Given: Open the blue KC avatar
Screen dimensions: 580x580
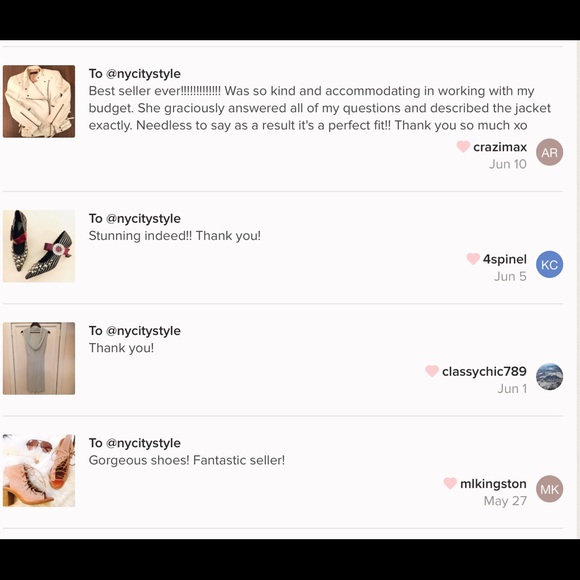Looking at the screenshot, I should (x=550, y=264).
